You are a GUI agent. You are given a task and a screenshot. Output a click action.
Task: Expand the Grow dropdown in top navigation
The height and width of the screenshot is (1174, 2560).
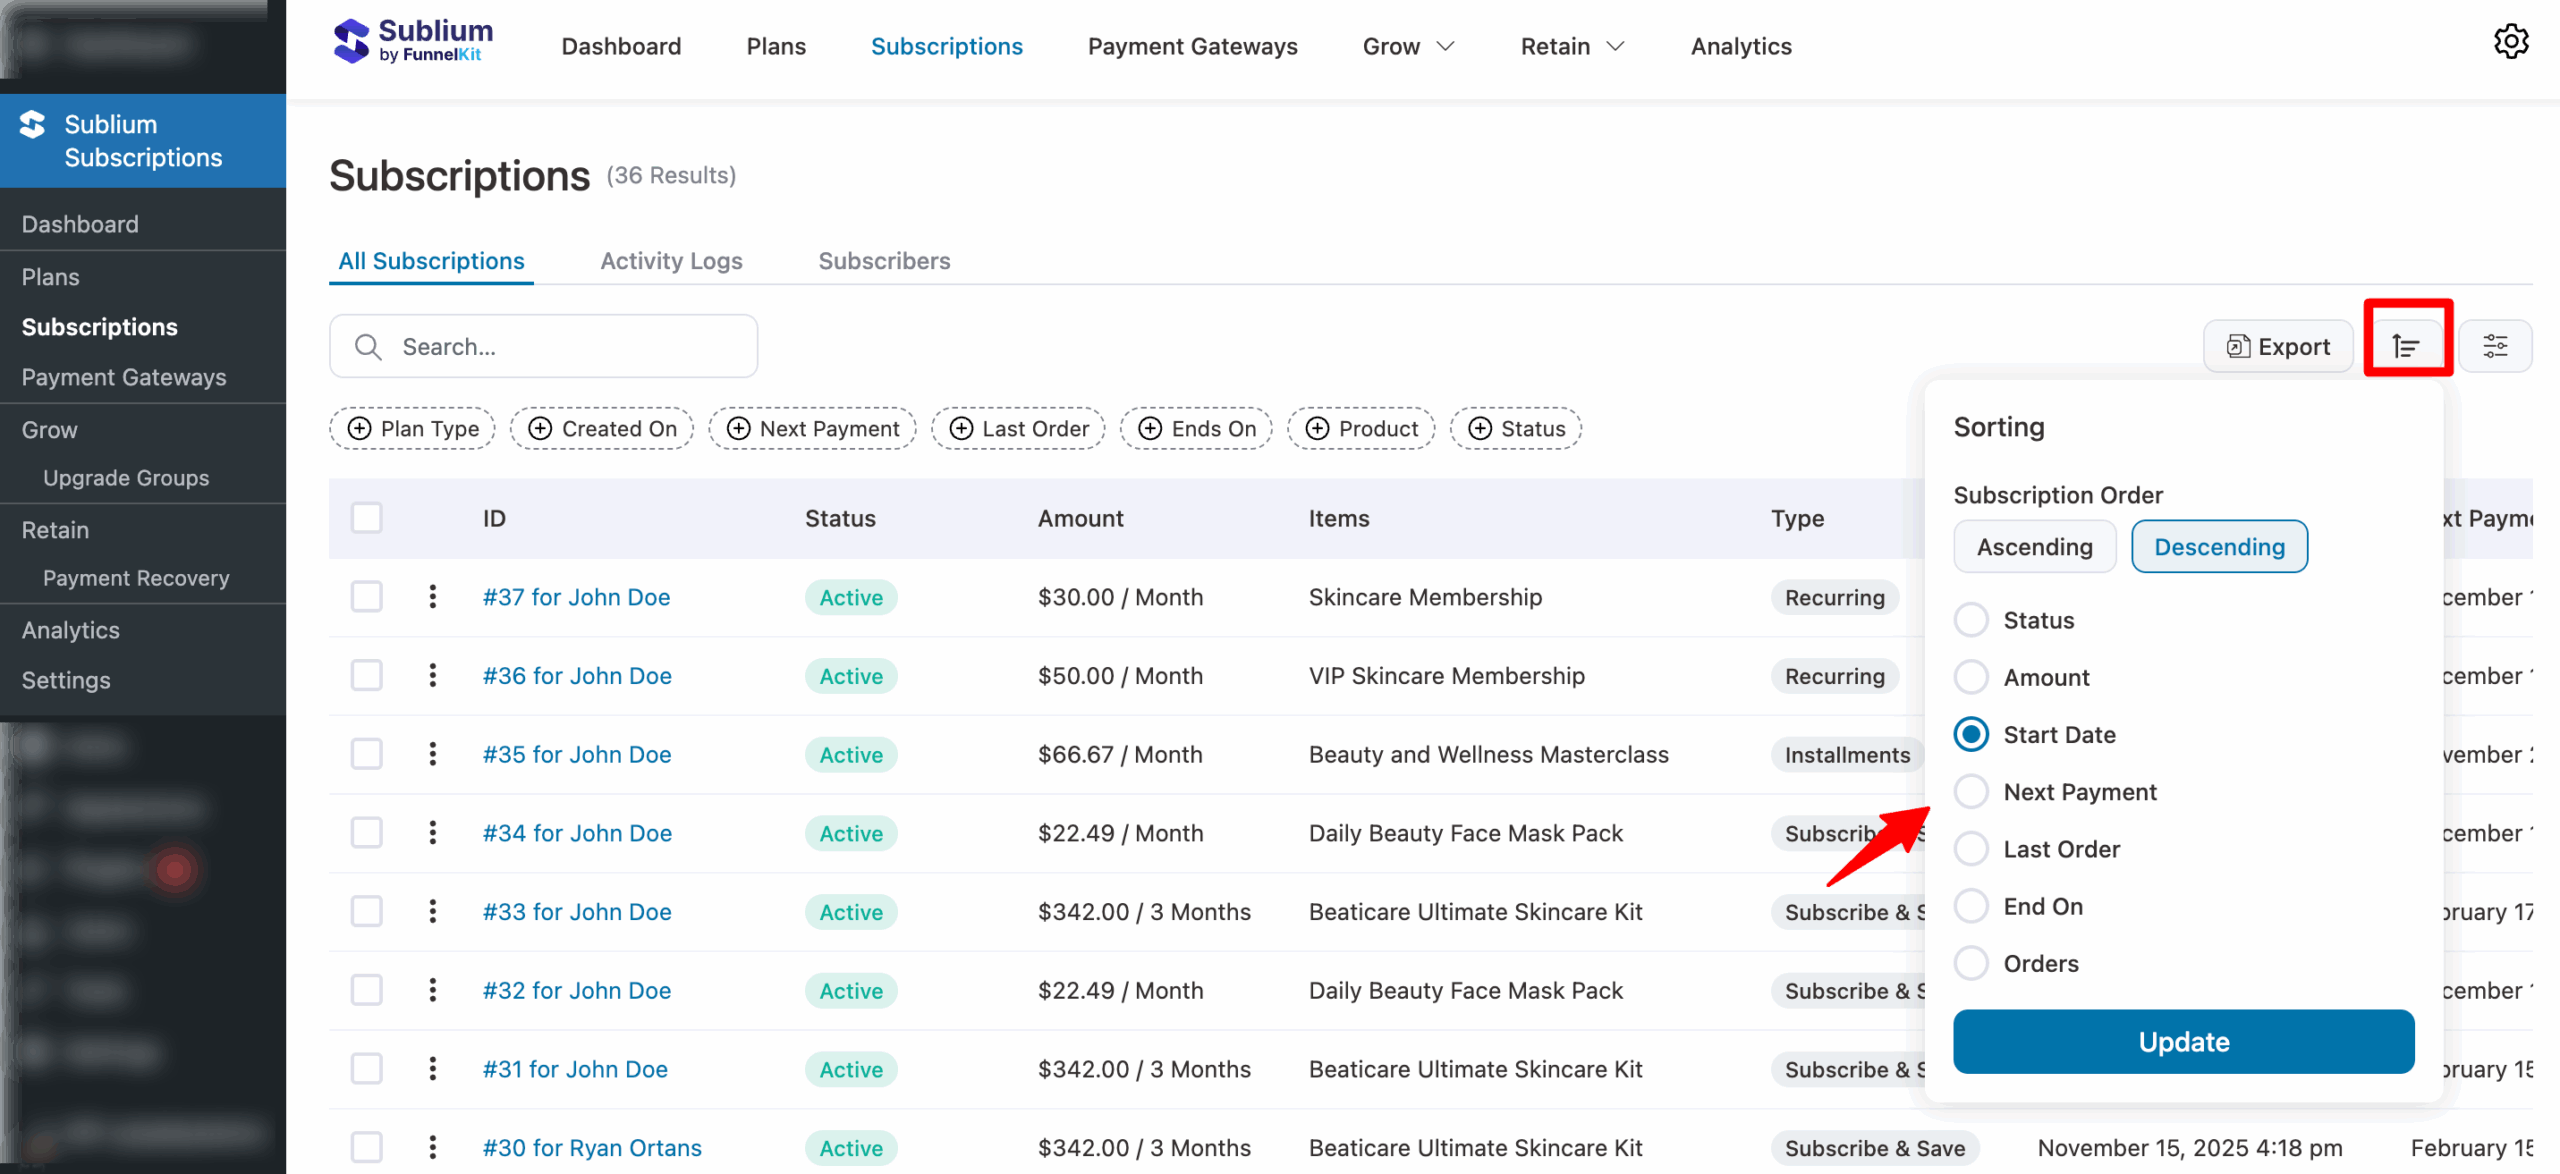(1407, 46)
